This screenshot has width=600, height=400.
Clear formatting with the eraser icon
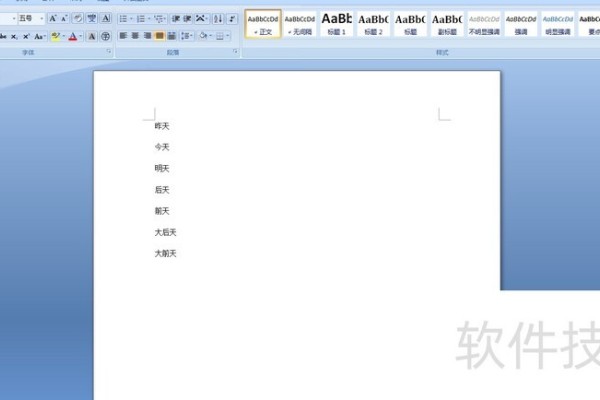coord(78,18)
